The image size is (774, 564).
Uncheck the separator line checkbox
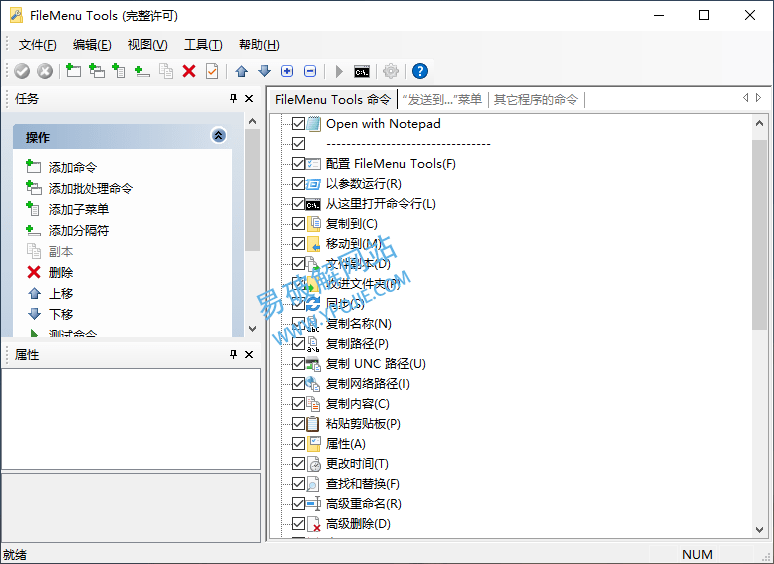click(298, 144)
